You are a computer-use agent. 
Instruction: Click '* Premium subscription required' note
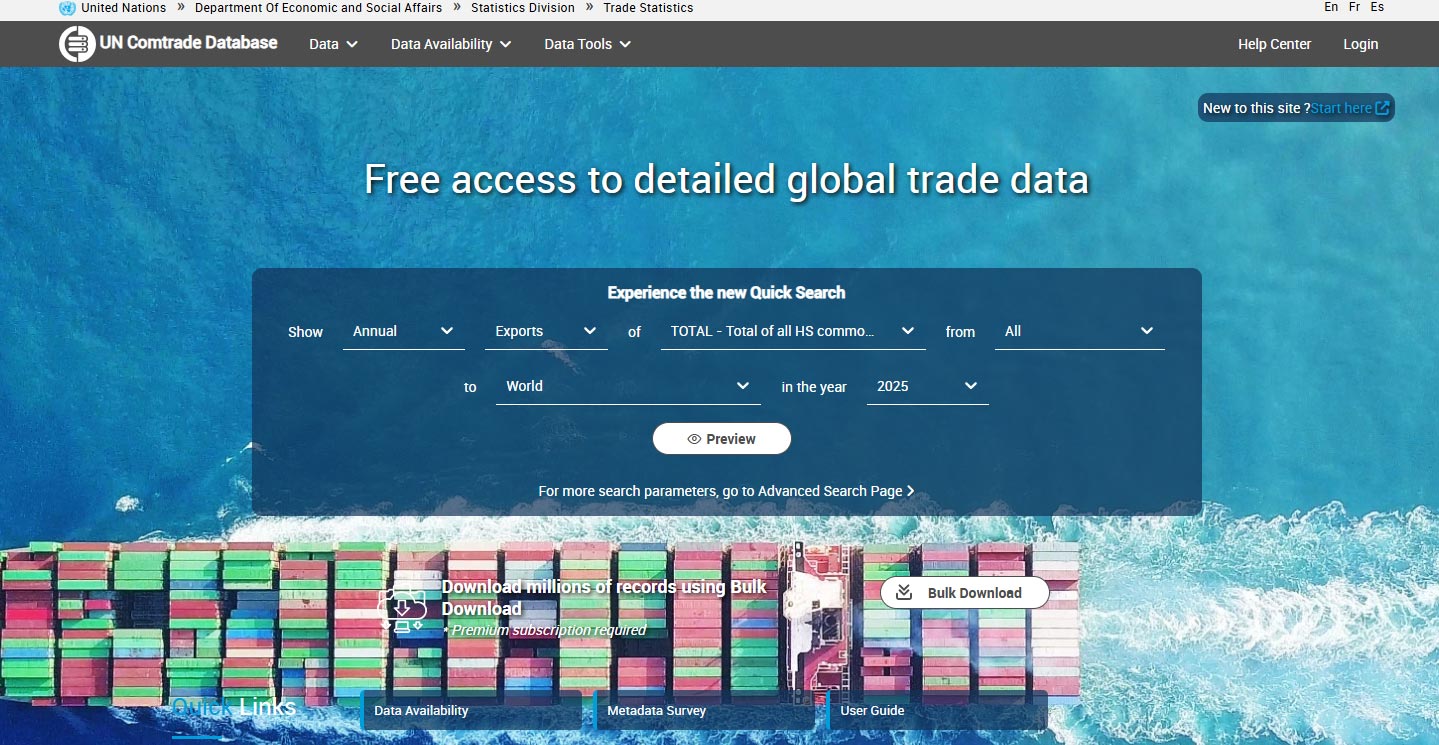point(544,630)
